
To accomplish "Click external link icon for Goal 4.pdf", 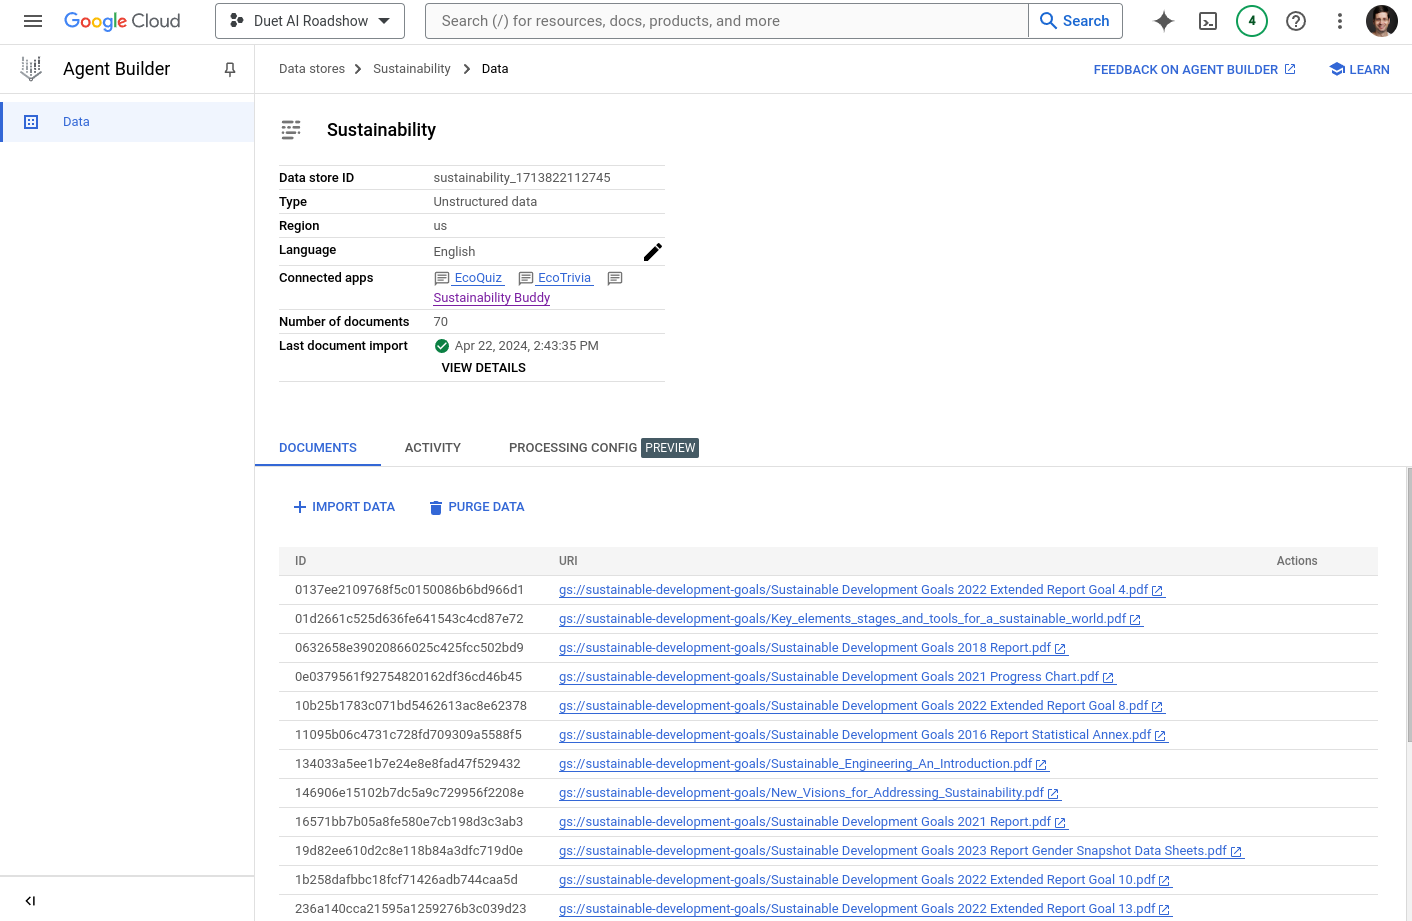I will [x=1157, y=591].
